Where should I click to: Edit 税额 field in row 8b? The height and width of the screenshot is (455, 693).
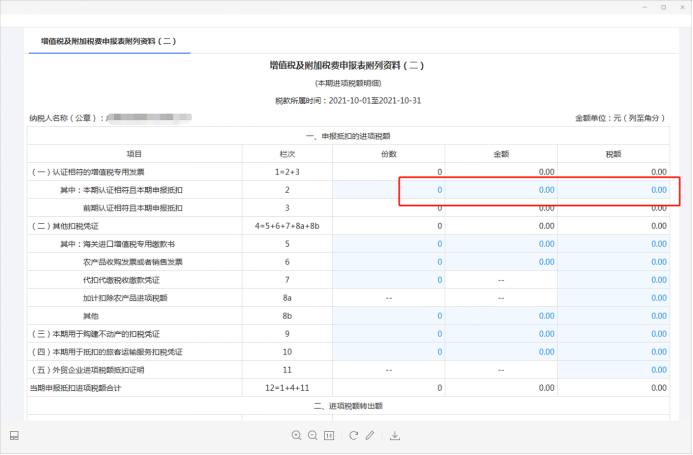(x=613, y=316)
